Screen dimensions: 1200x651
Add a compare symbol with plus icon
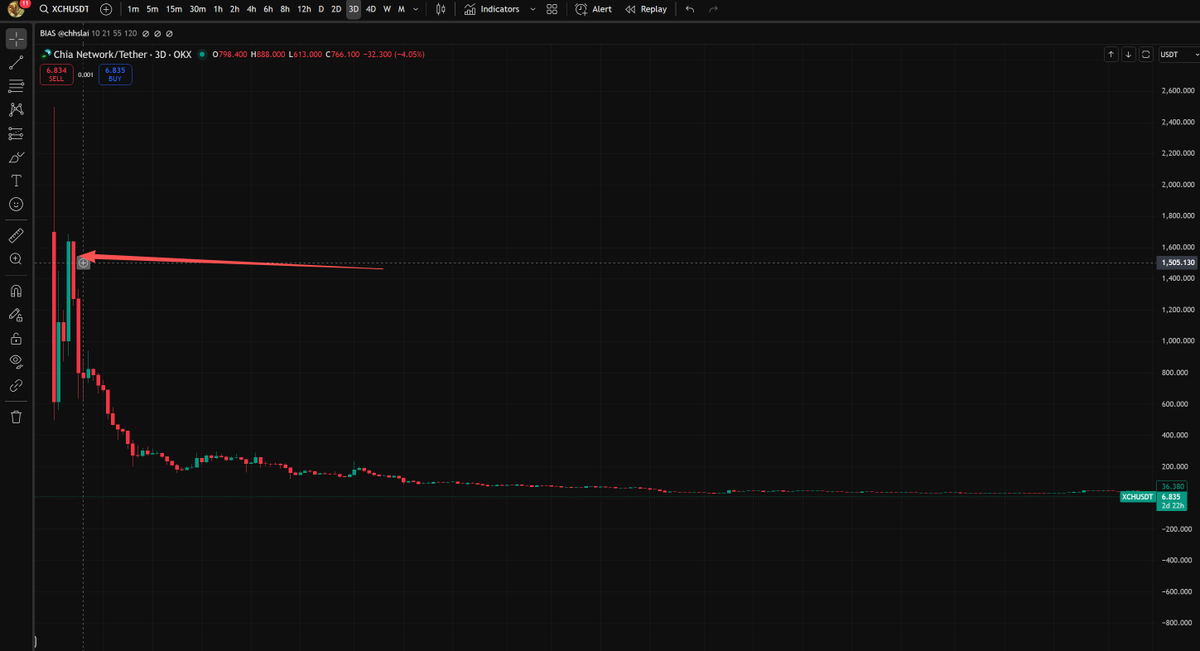pos(106,9)
